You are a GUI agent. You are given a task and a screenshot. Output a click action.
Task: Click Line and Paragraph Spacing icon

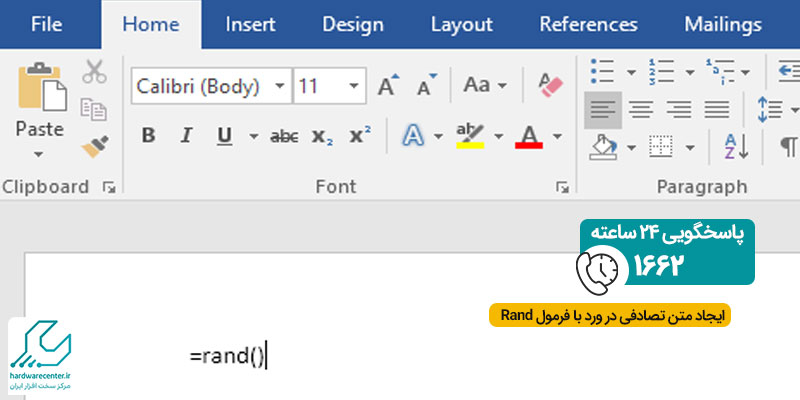(770, 109)
